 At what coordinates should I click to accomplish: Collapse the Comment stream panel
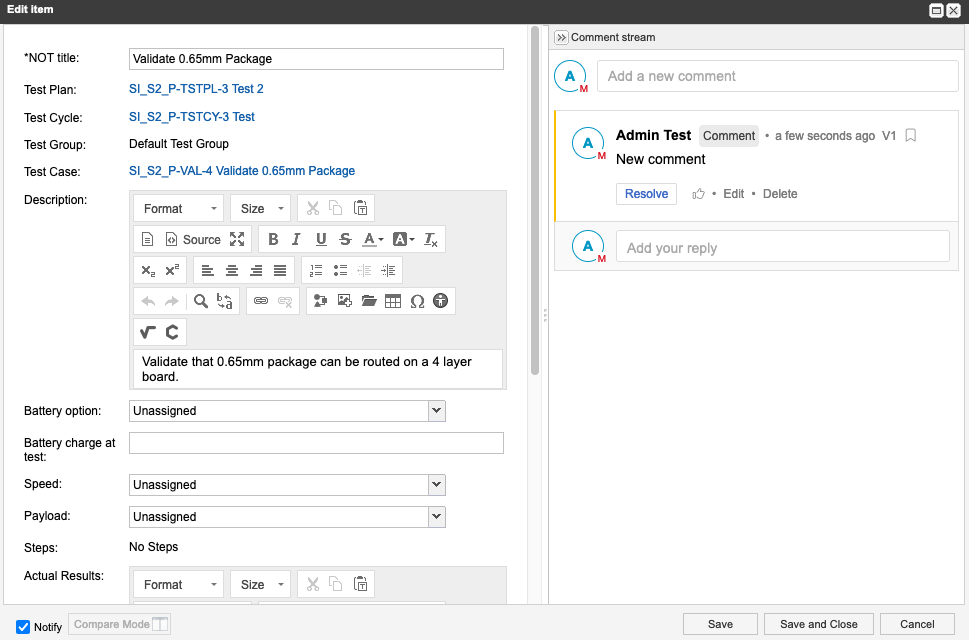coord(561,37)
